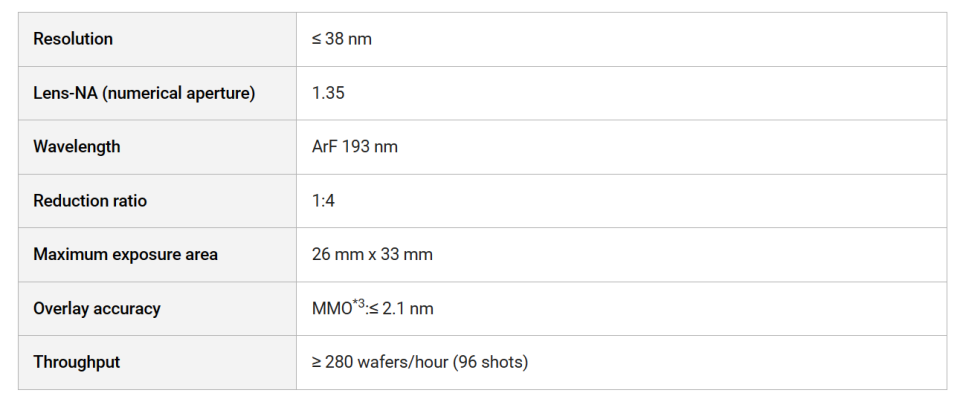Click the Overlay accuracy label
Image resolution: width=960 pixels, height=396 pixels.
(97, 308)
